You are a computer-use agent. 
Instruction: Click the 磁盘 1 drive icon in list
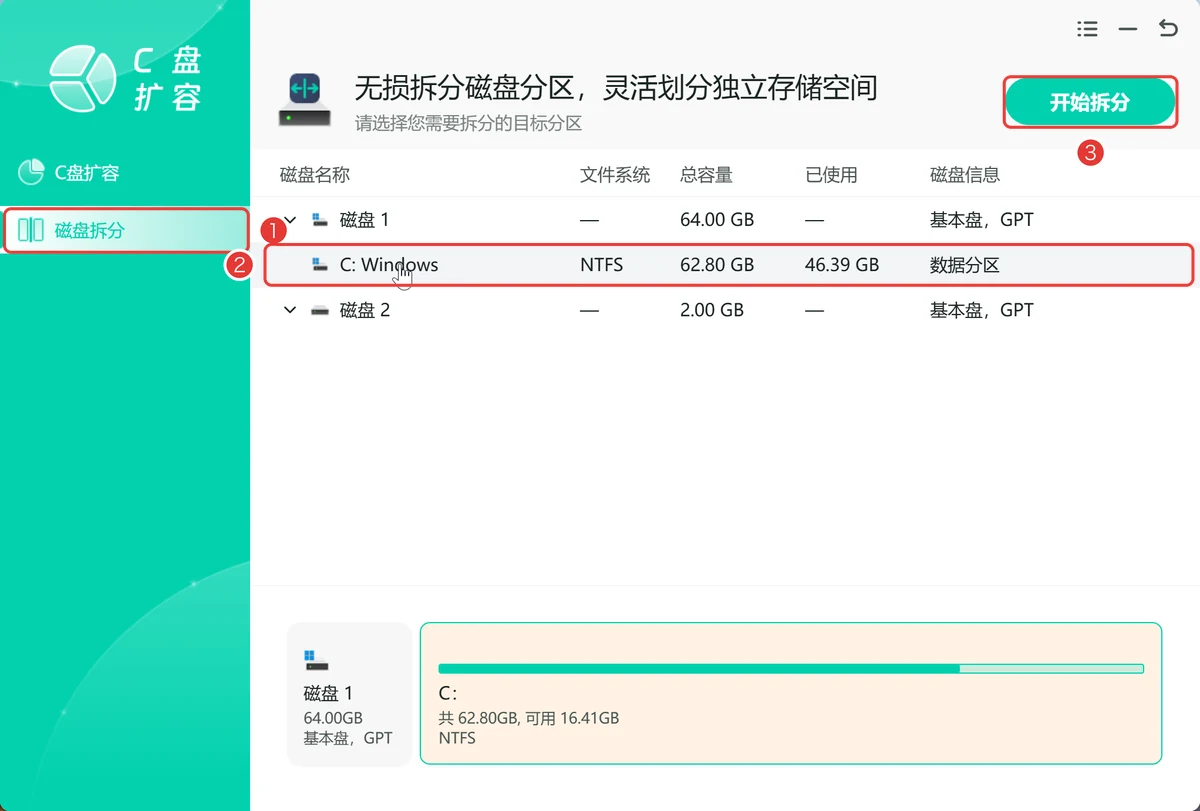click(x=320, y=219)
